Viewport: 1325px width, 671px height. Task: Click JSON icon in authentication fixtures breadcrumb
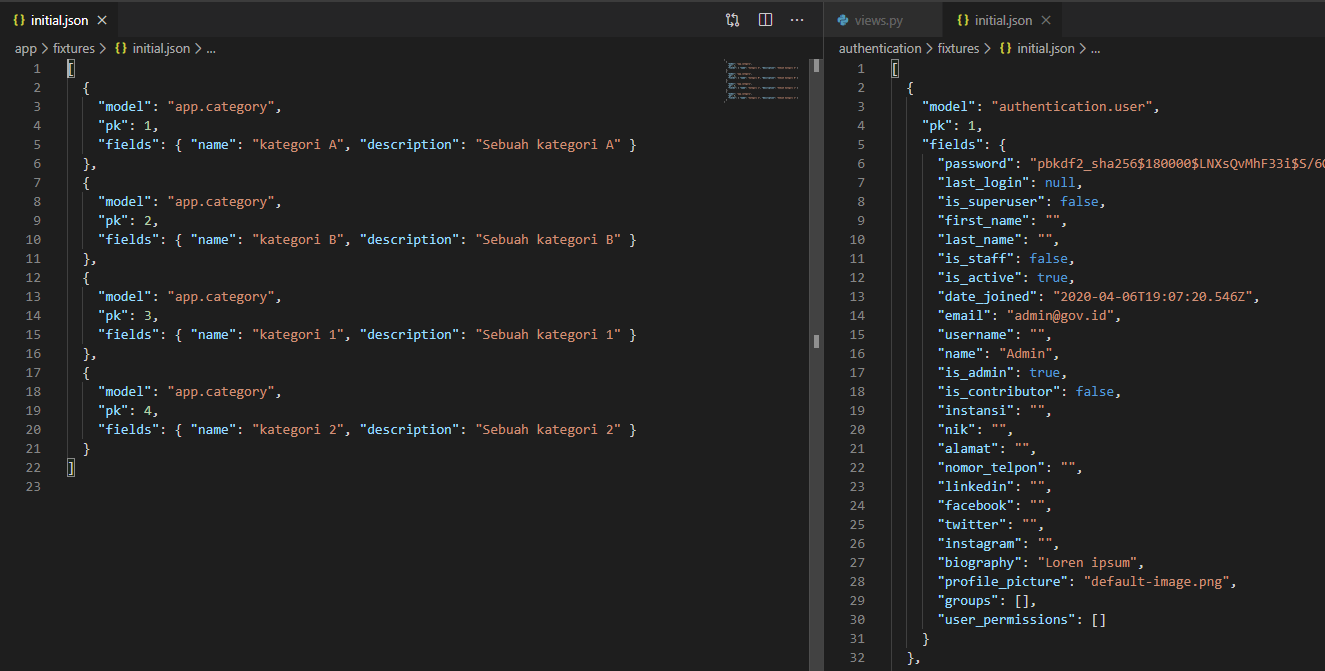click(1005, 48)
